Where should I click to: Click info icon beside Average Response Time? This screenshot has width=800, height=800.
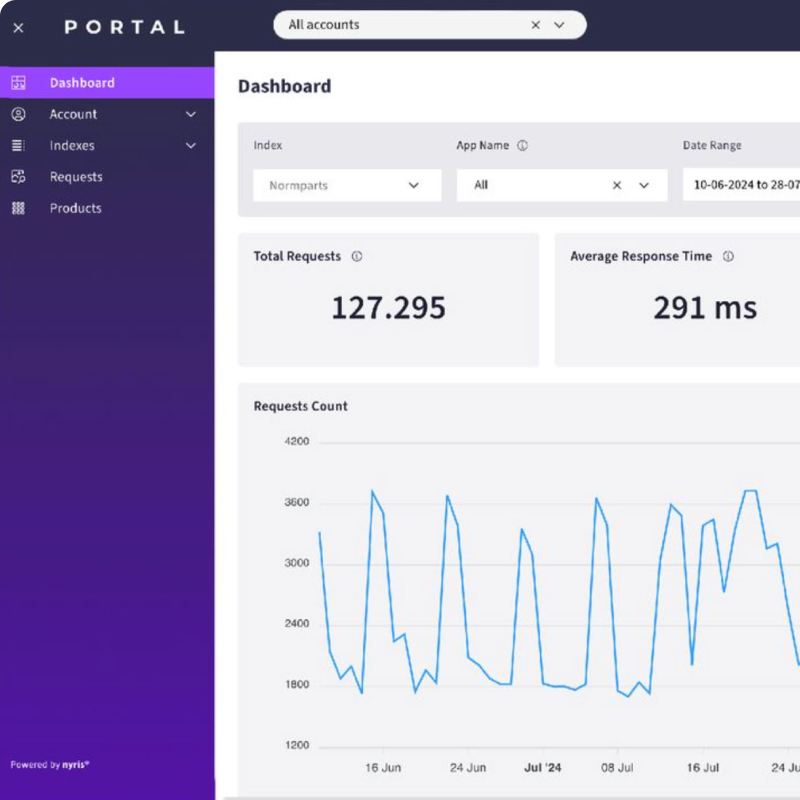[728, 257]
